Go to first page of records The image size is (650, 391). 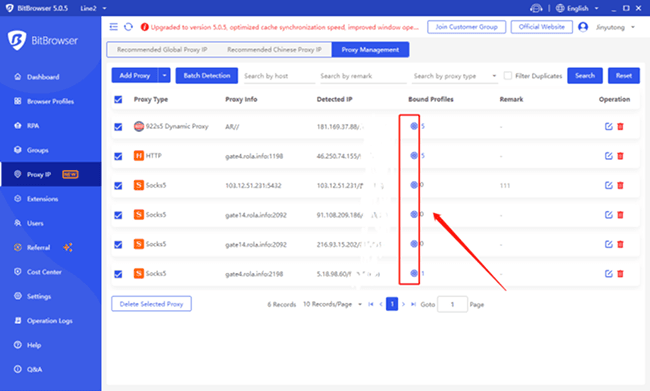point(371,304)
